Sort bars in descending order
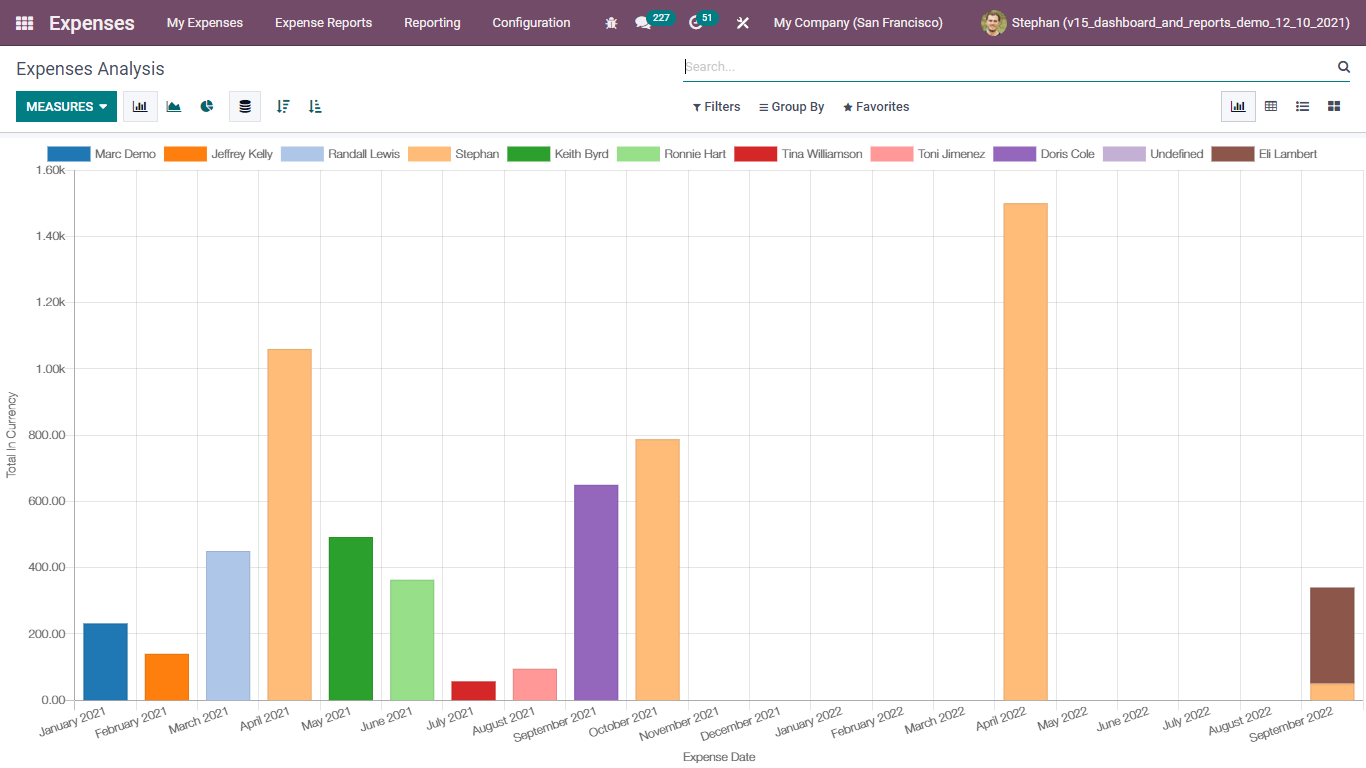 coord(283,106)
